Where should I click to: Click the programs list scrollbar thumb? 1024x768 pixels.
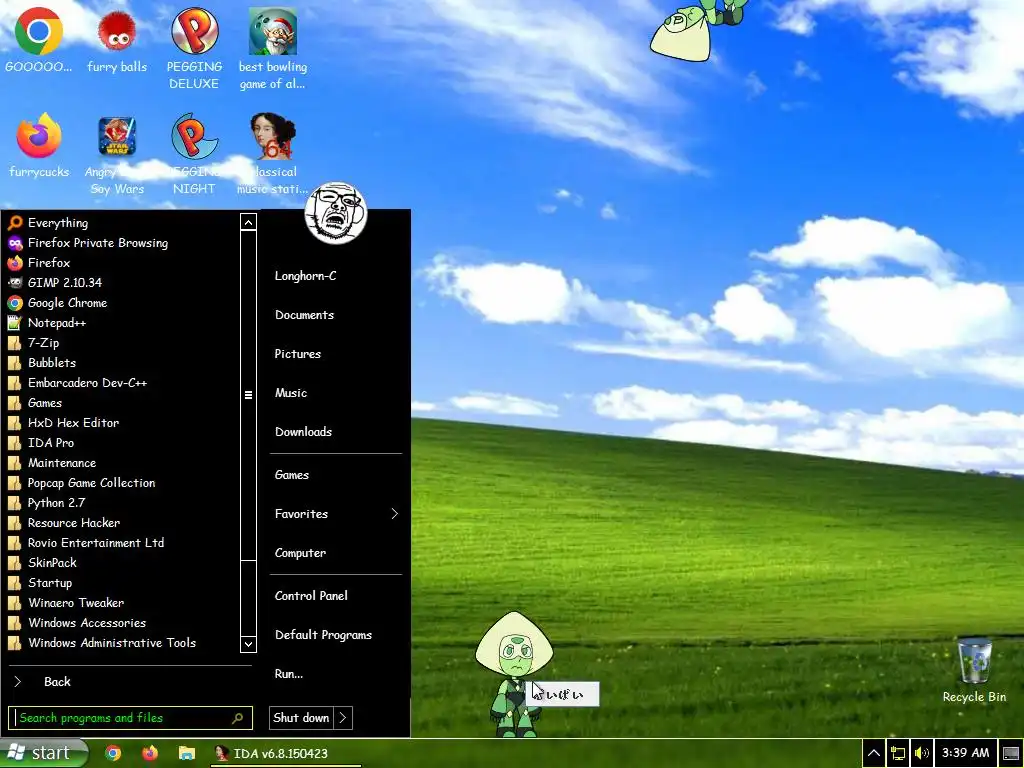click(248, 395)
